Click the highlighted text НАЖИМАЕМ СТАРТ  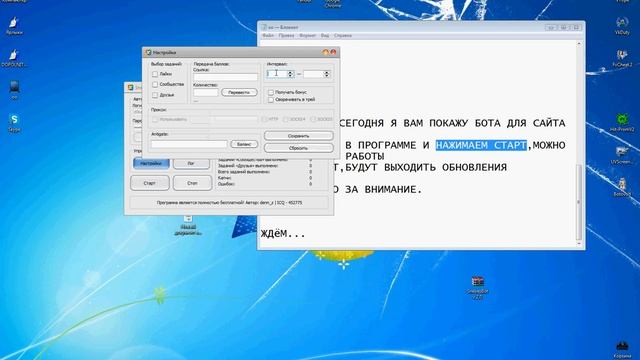click(x=481, y=145)
